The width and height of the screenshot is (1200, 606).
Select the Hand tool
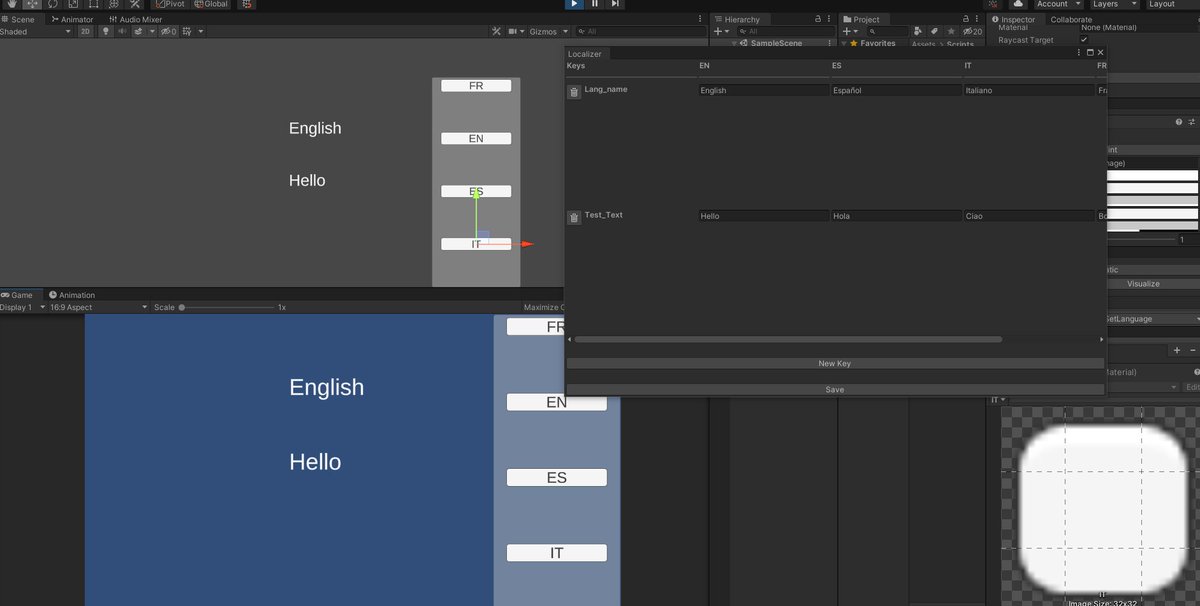tap(12, 4)
